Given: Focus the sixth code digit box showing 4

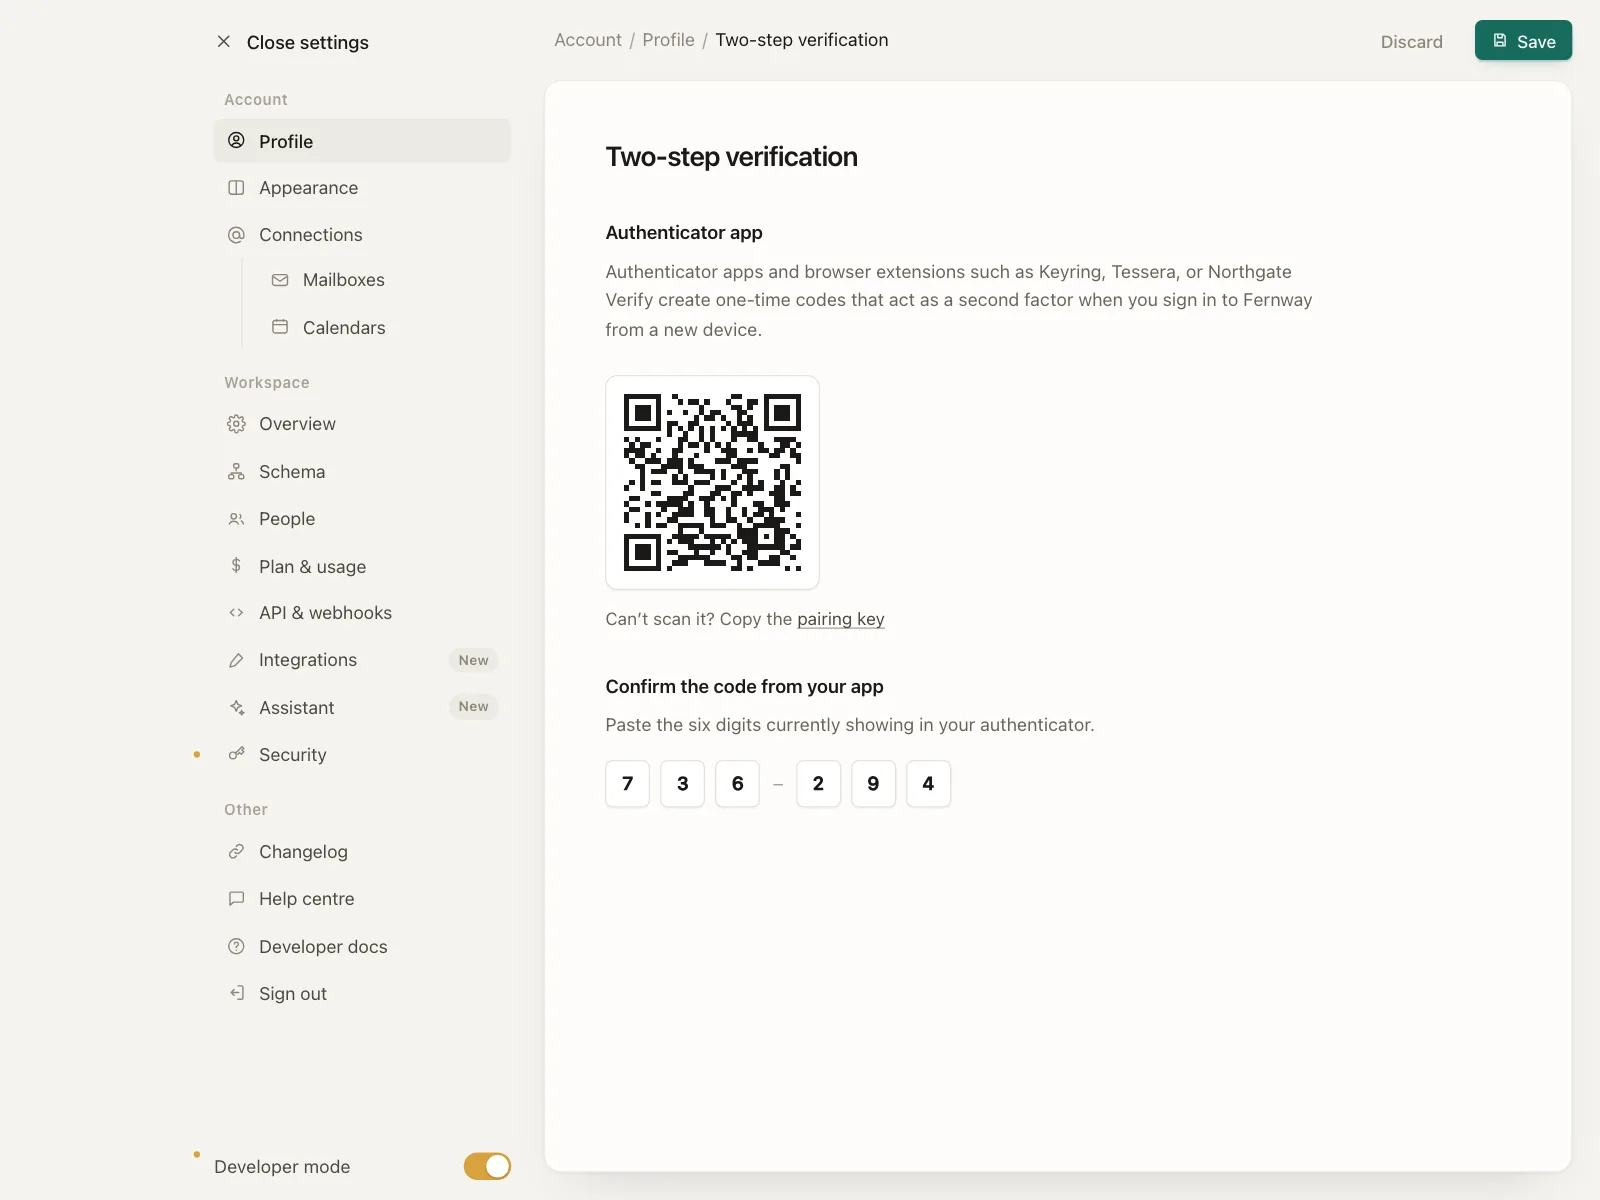Looking at the screenshot, I should click(928, 783).
